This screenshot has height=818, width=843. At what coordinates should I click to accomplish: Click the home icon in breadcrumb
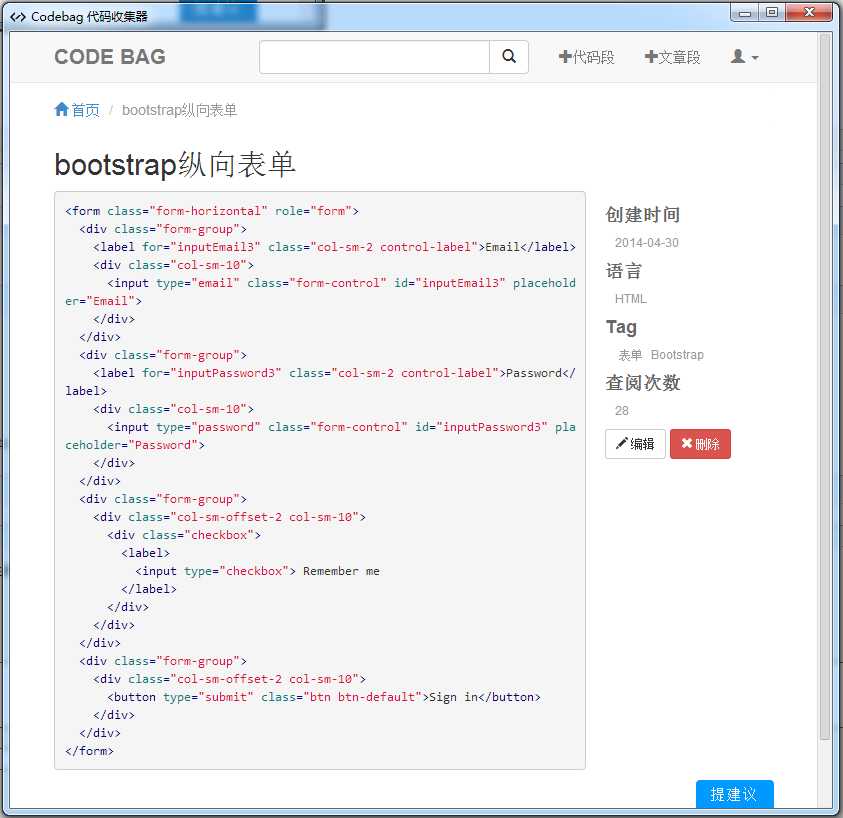pos(61,110)
